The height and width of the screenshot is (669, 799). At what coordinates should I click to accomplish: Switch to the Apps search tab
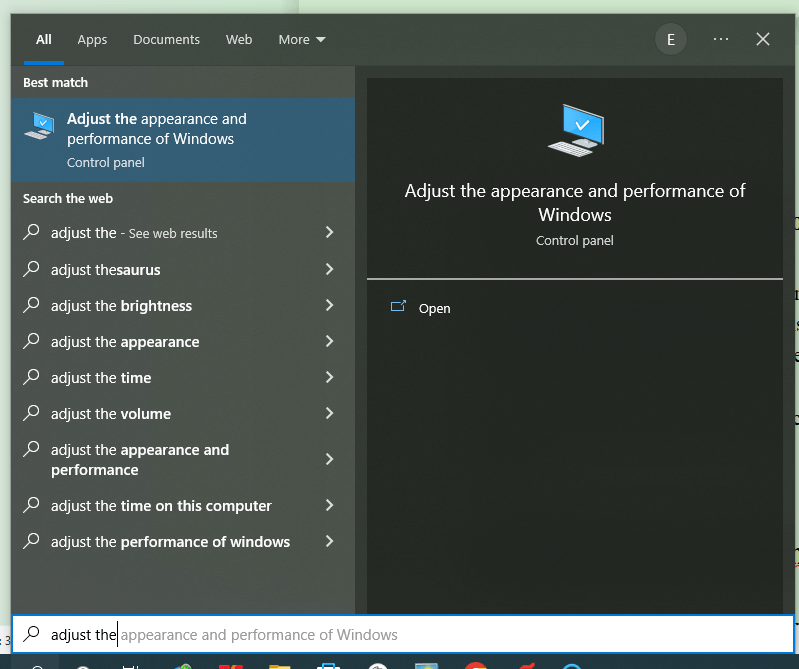[92, 40]
